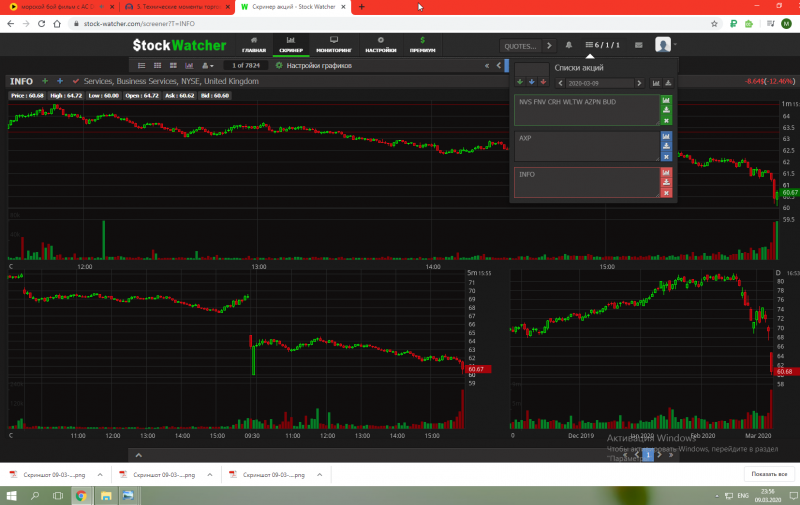Show all lists chart icon by date
The width and height of the screenshot is (800, 505).
(656, 83)
